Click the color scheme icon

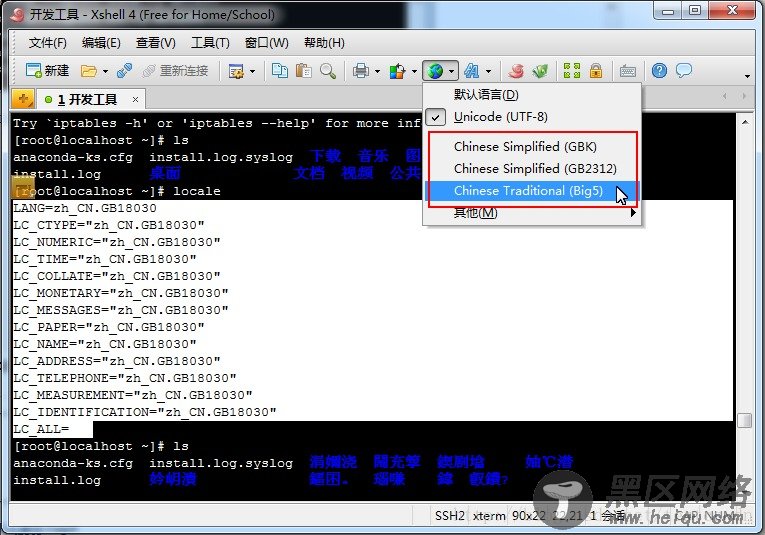tap(397, 71)
